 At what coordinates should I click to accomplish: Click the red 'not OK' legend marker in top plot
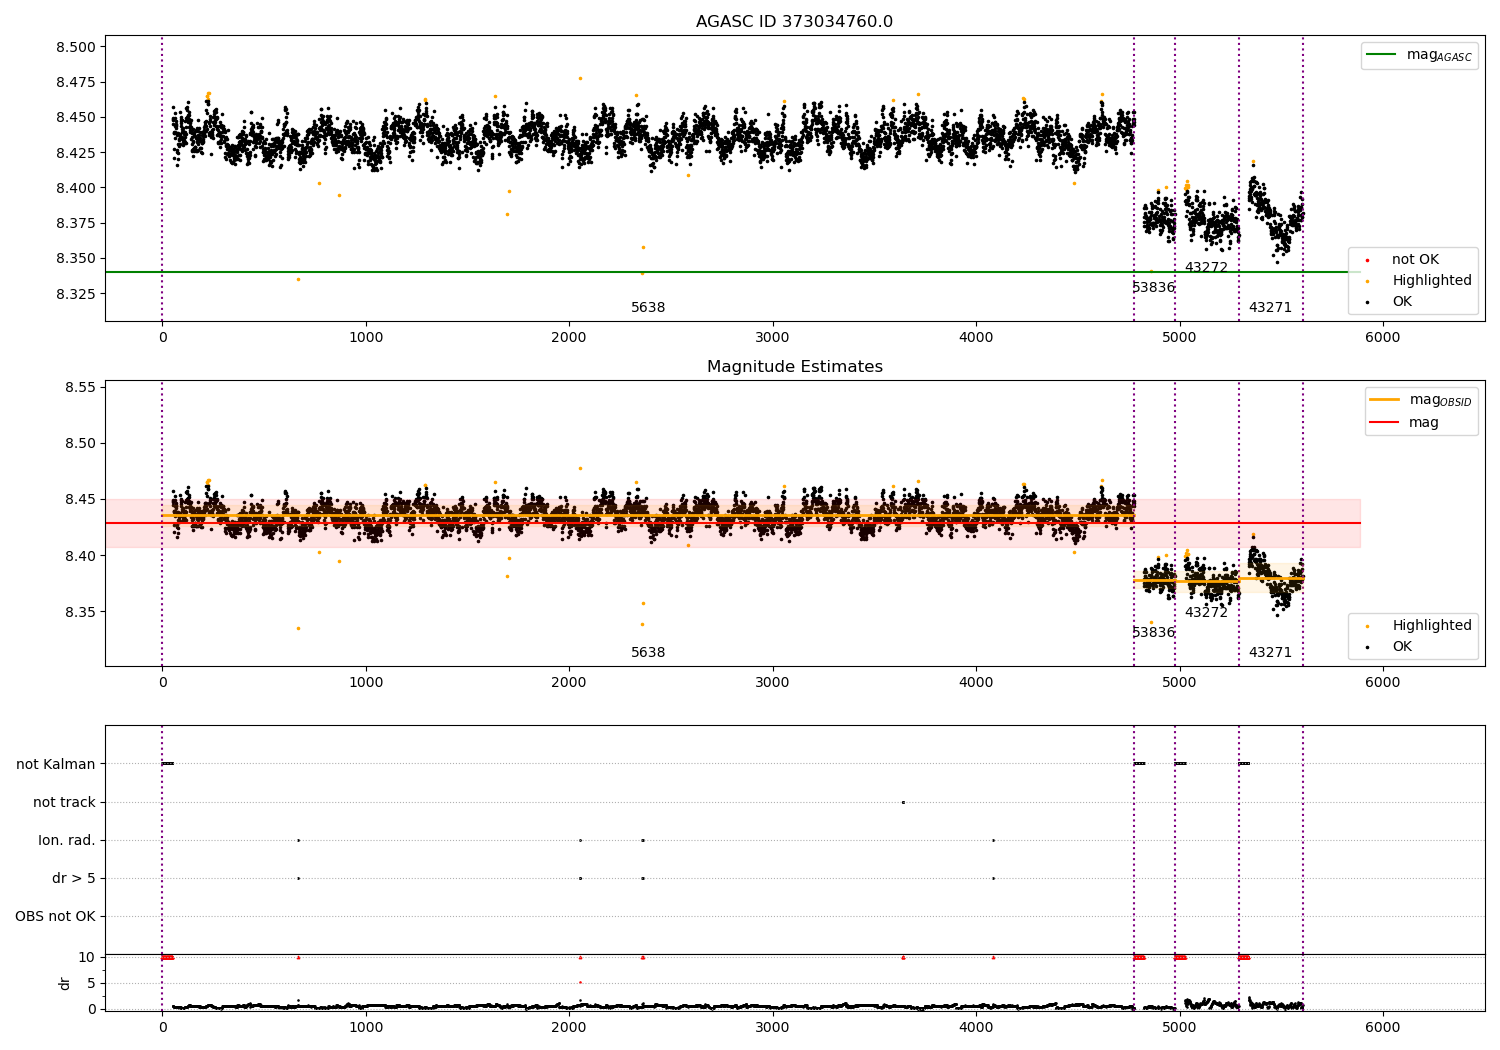coord(1367,260)
